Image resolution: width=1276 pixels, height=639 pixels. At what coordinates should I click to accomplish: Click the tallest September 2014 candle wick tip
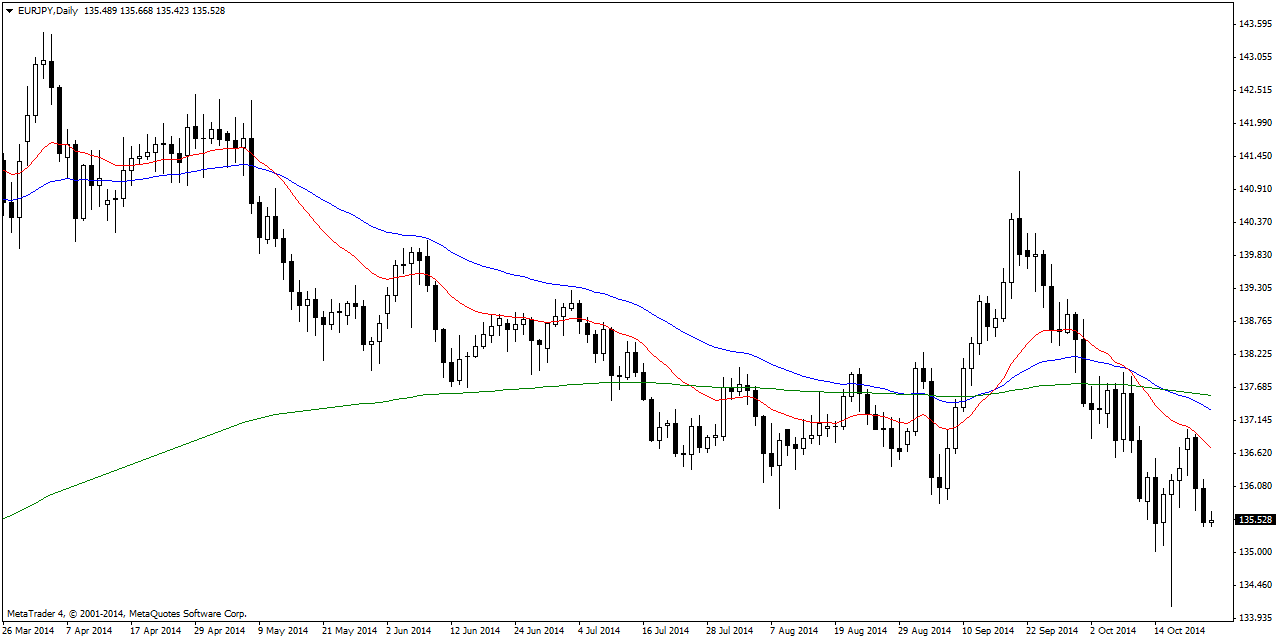[x=1019, y=172]
